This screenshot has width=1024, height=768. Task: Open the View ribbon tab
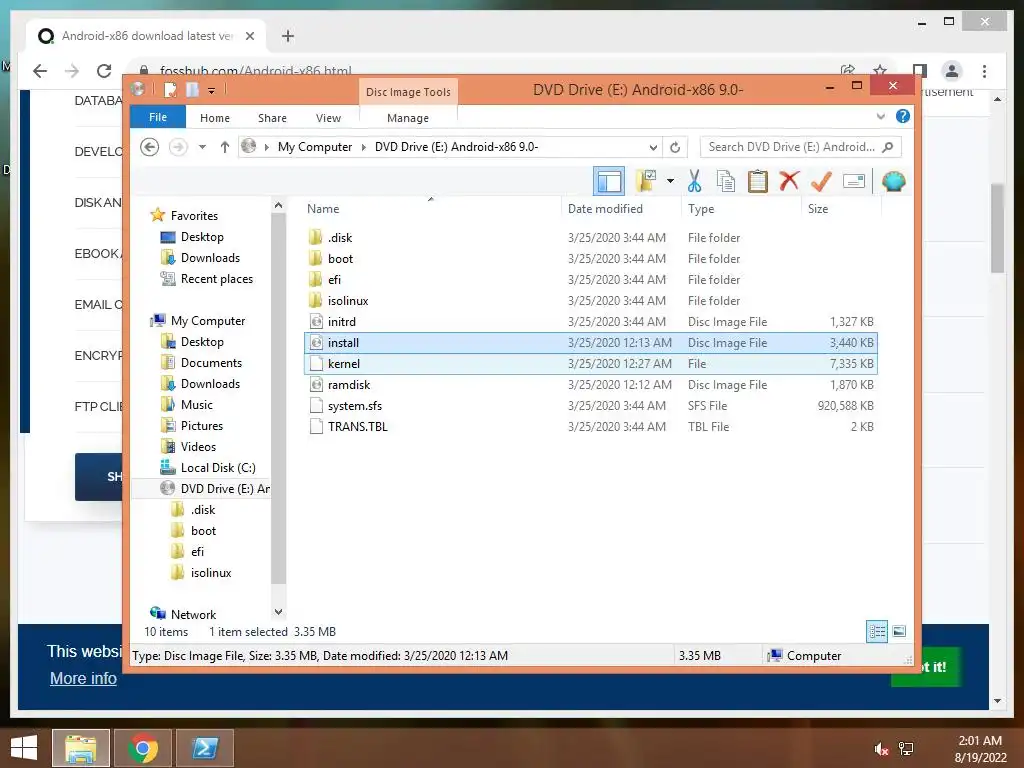point(328,118)
